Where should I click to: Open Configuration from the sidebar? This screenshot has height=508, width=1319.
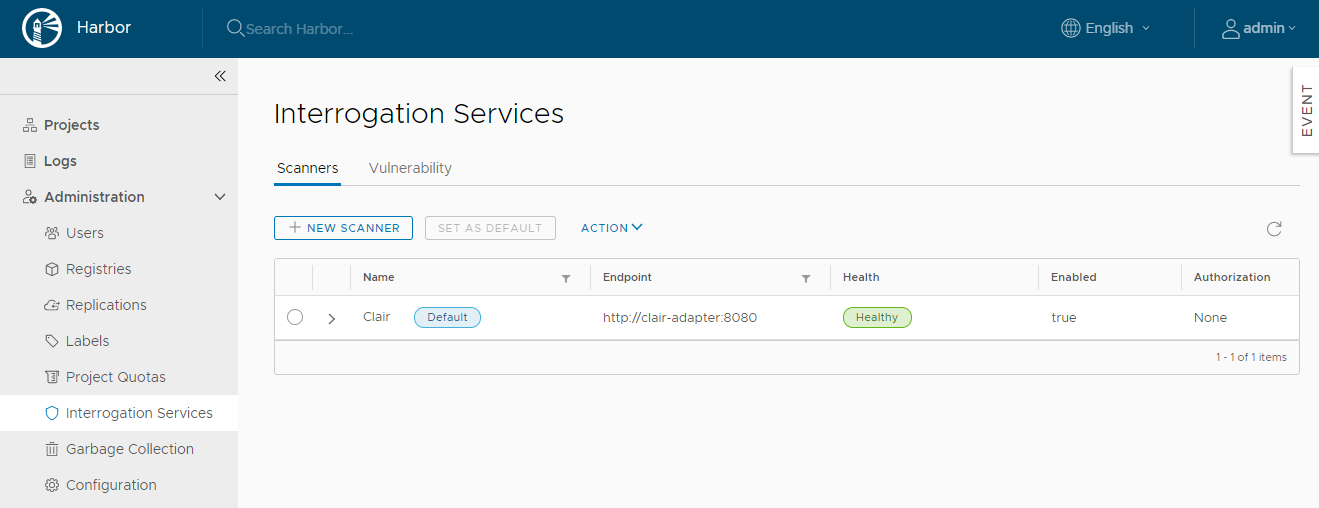(x=111, y=485)
